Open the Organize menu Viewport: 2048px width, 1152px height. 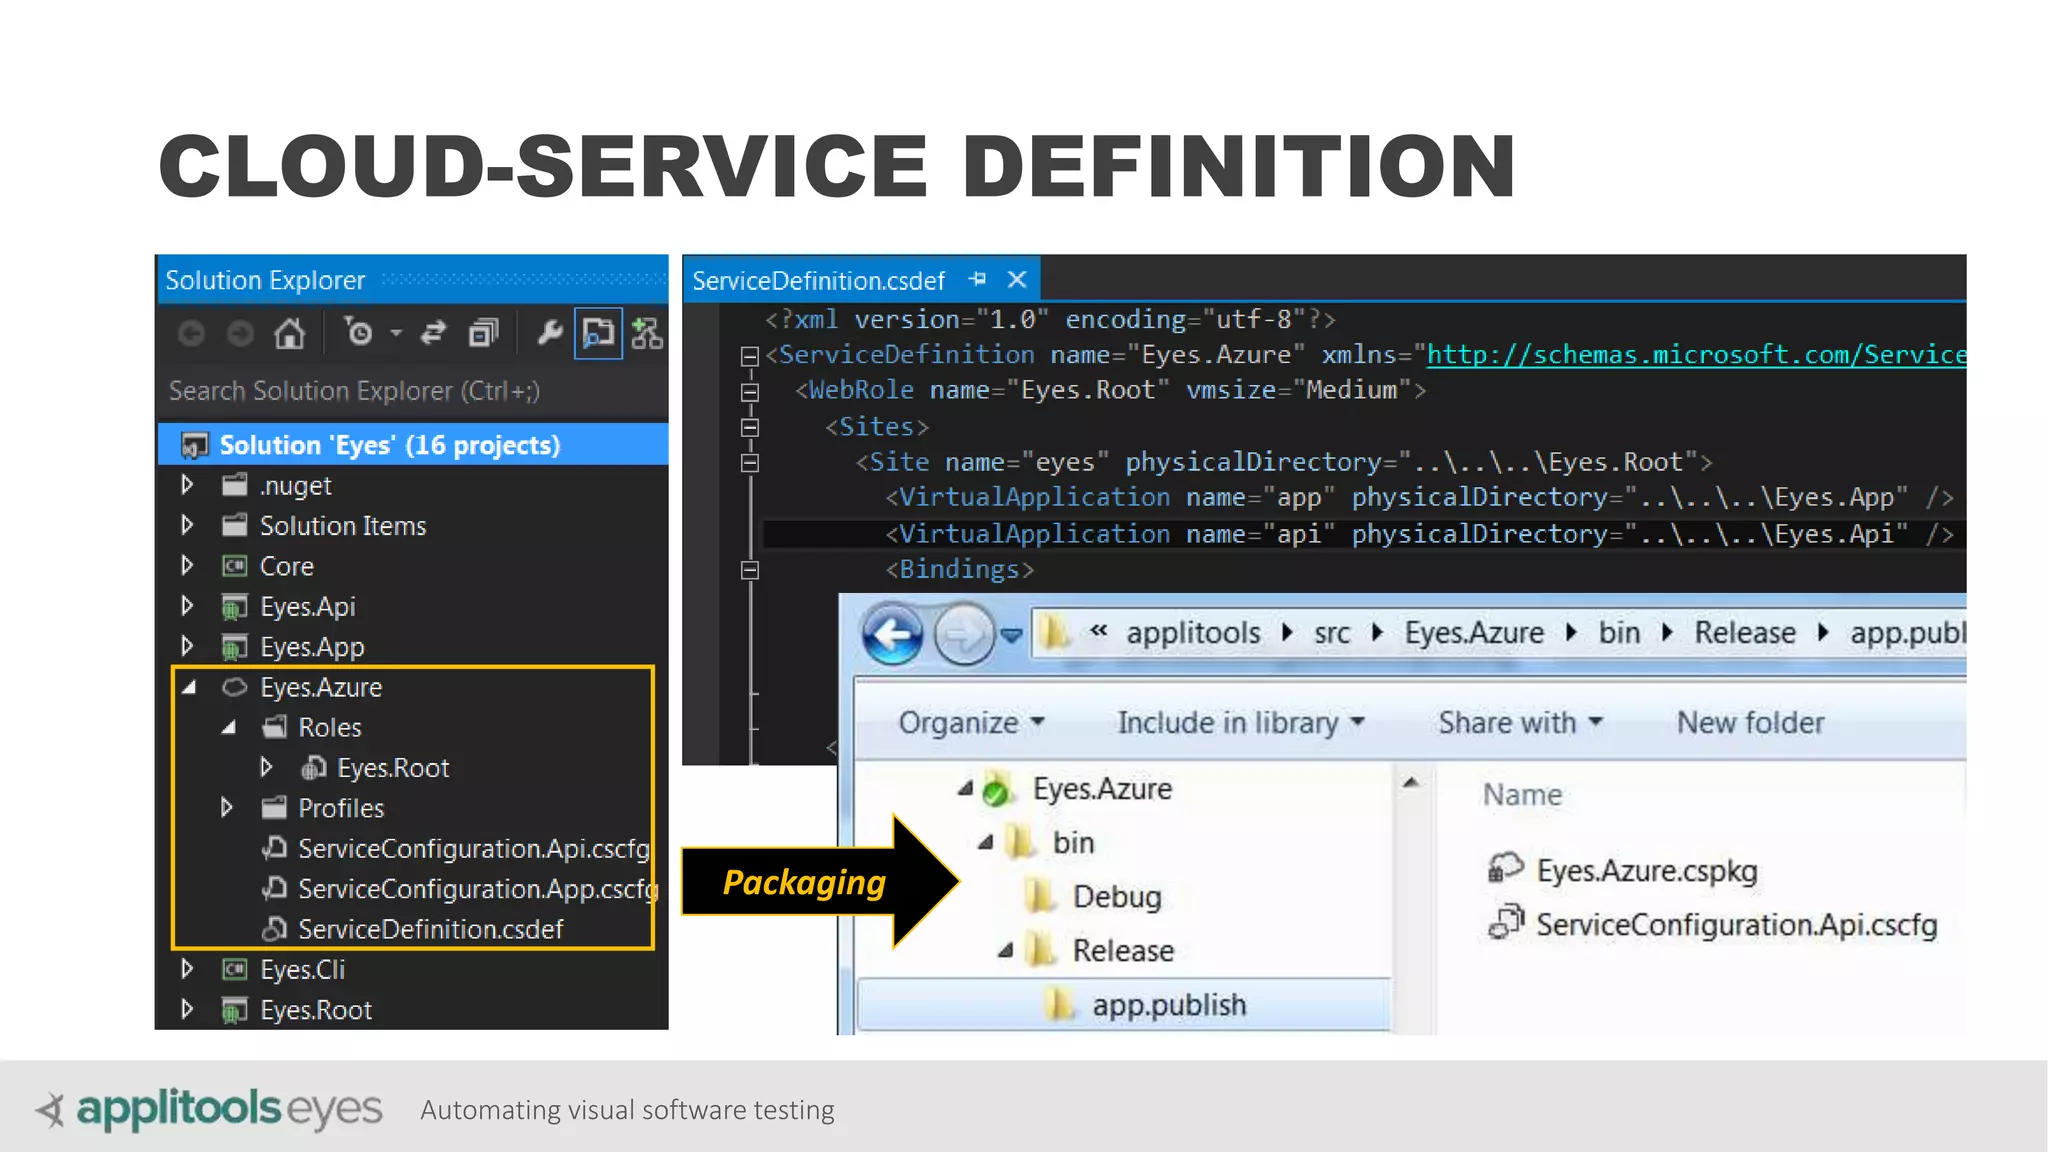tap(971, 723)
